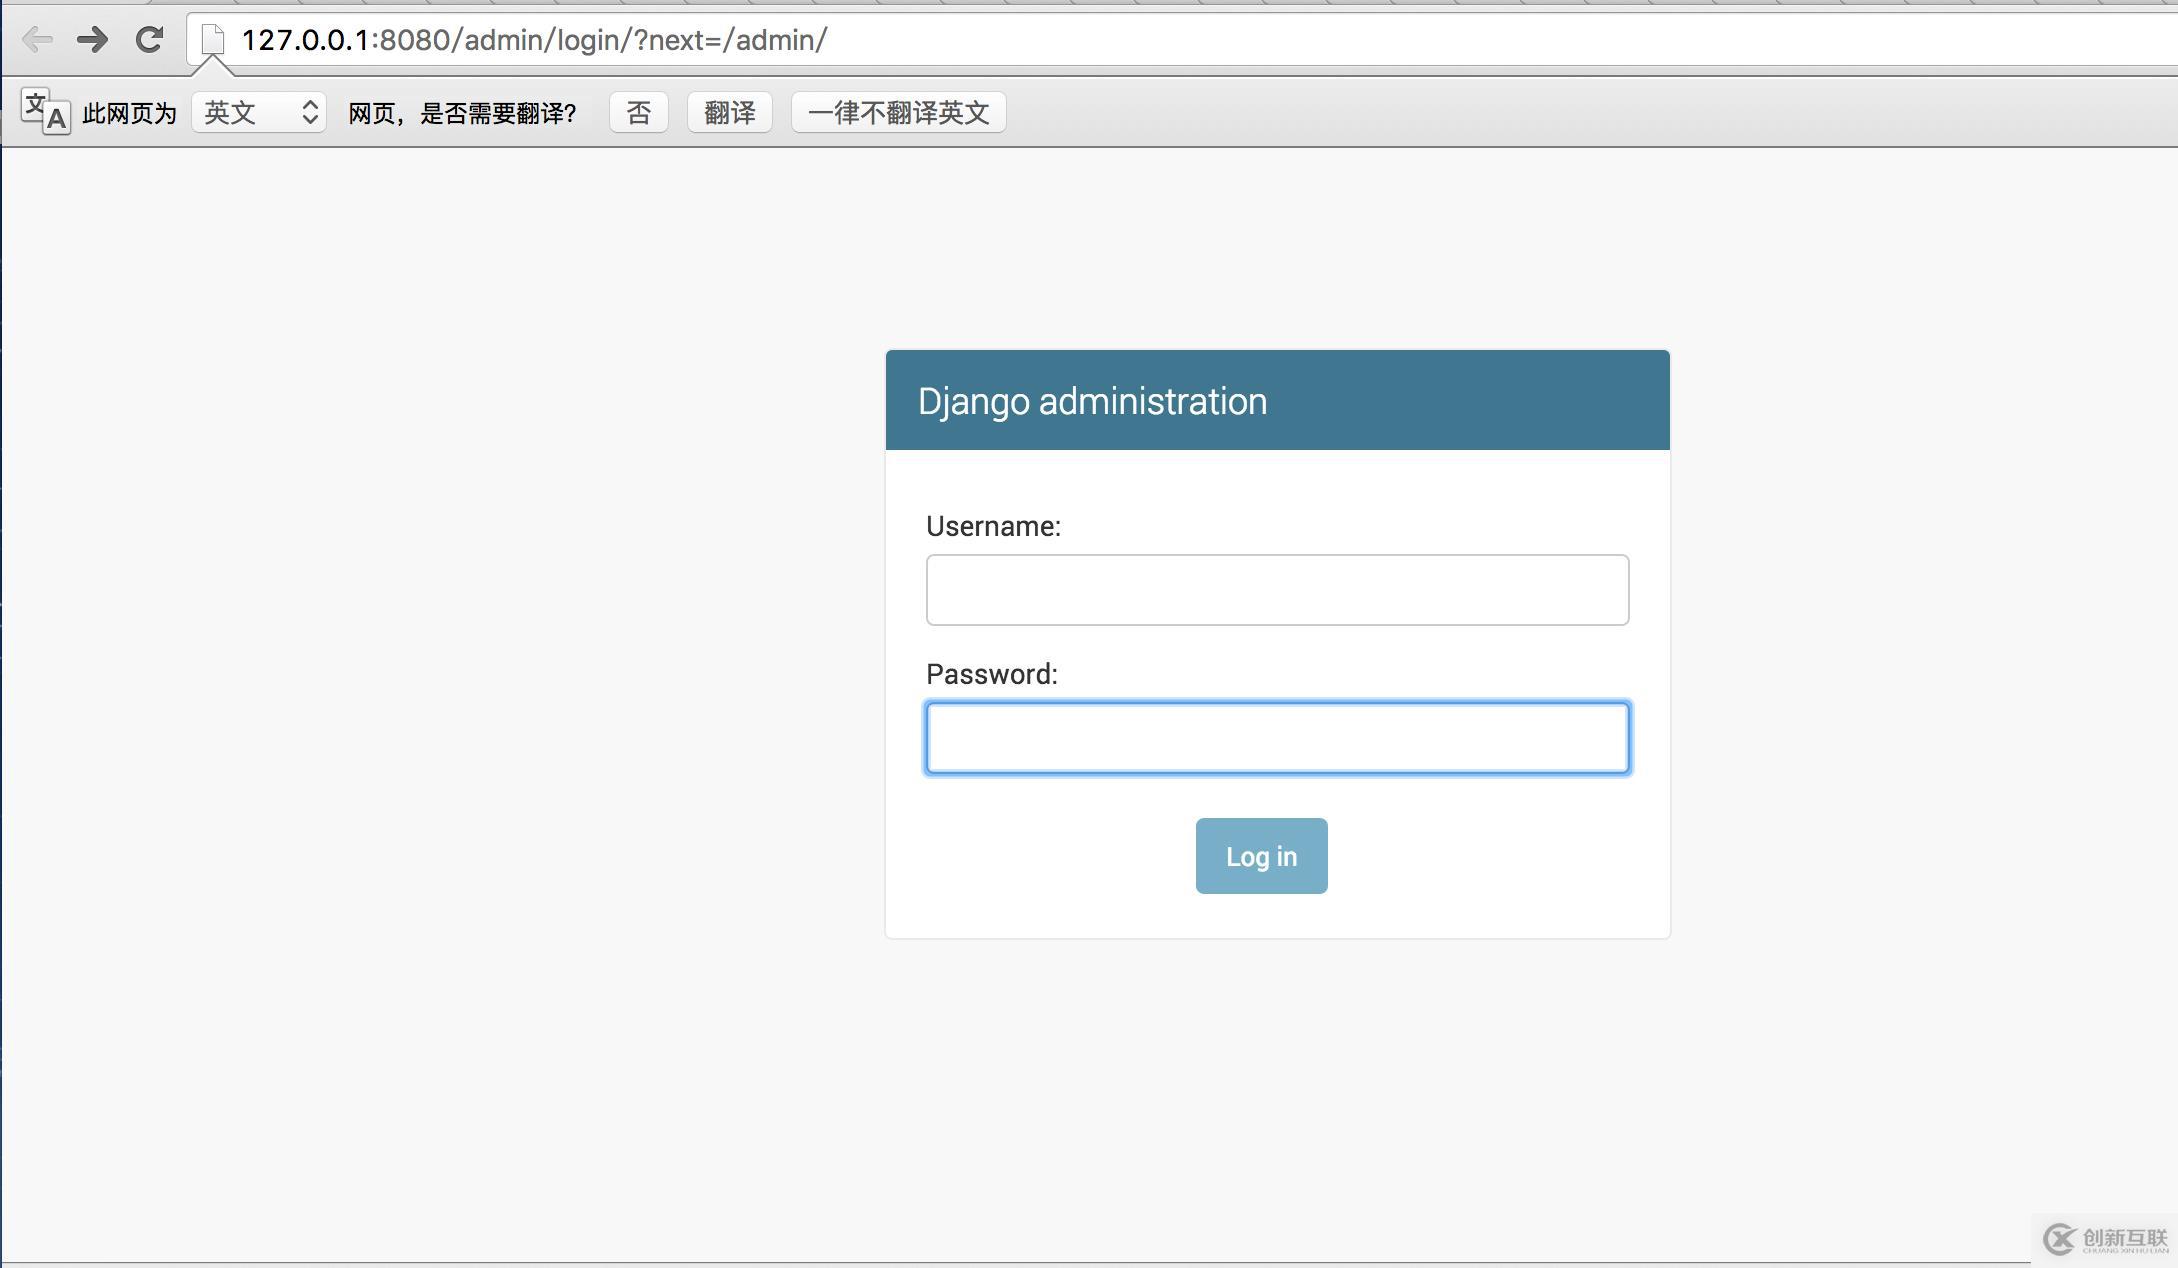Viewport: 2178px width, 1268px height.
Task: Click the page info document icon
Action: tap(212, 40)
